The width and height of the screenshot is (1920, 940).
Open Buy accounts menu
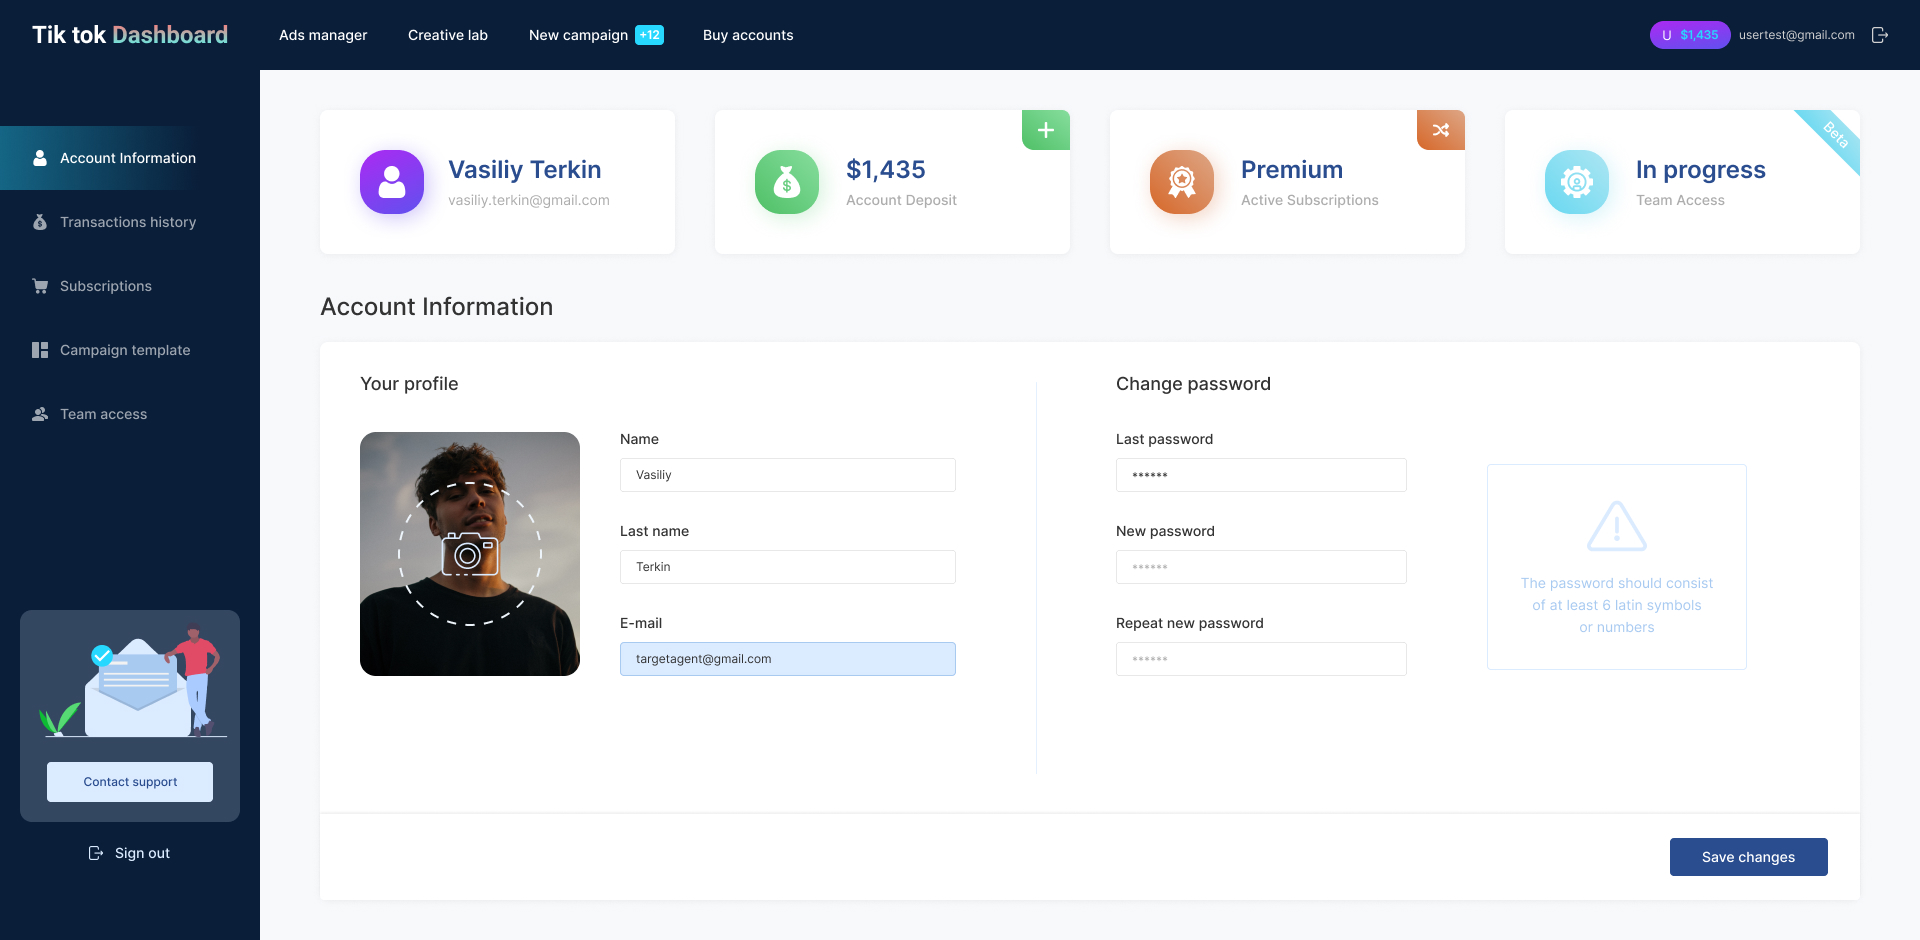(748, 35)
